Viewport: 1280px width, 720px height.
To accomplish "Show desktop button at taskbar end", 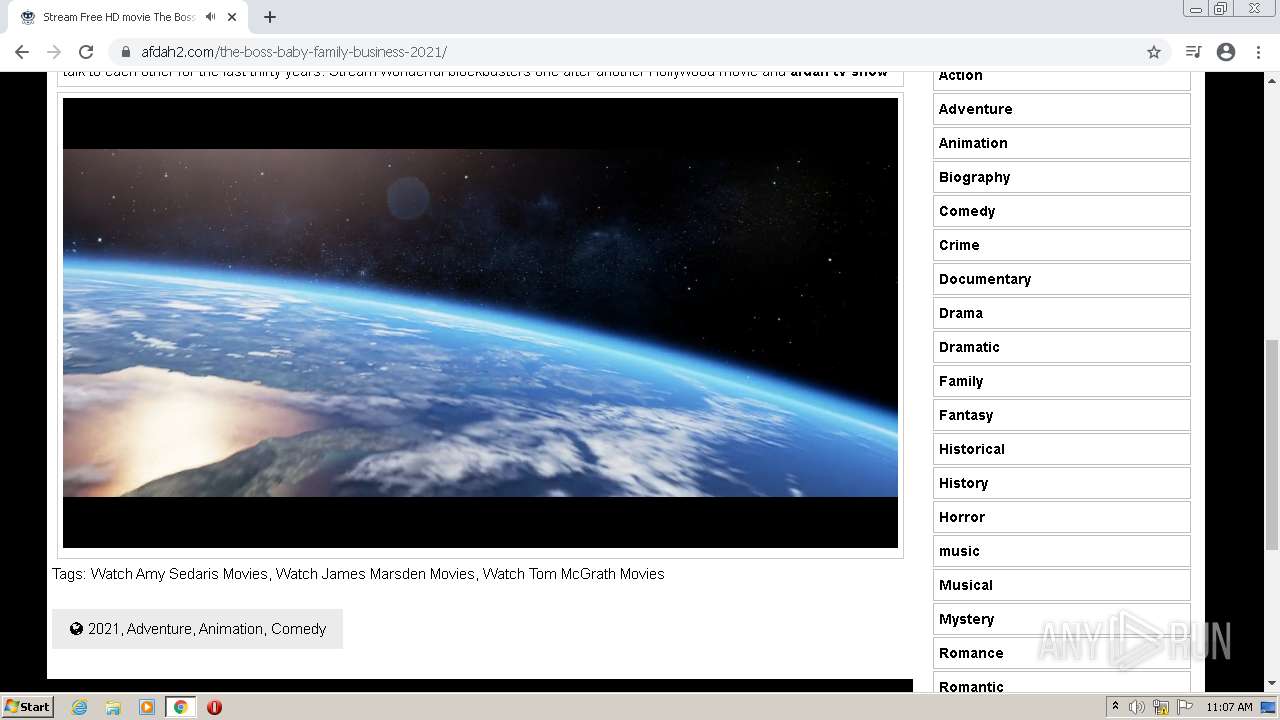I will pos(1269,707).
